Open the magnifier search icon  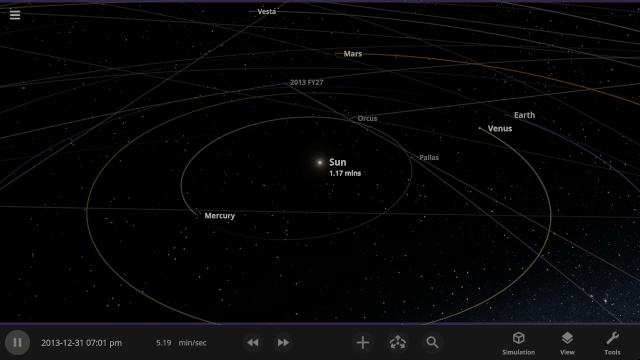click(x=432, y=342)
